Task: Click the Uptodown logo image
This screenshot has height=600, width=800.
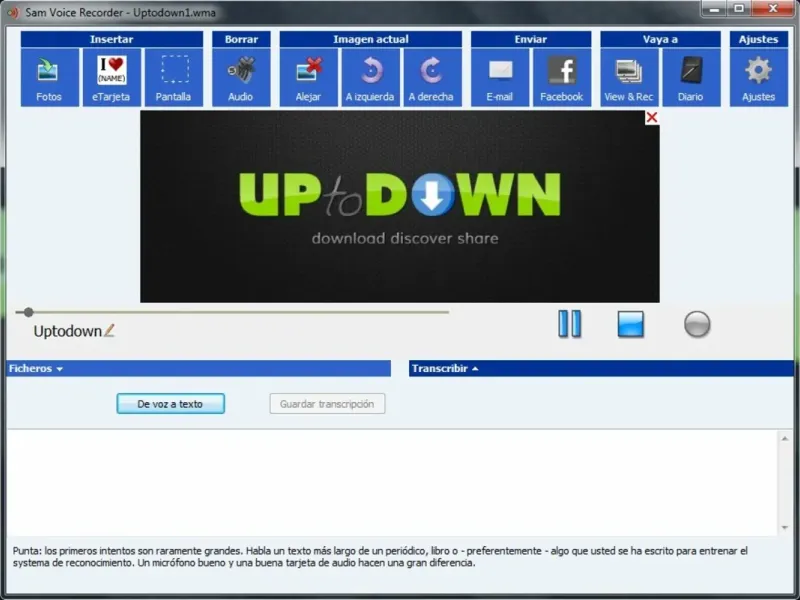Action: (399, 206)
